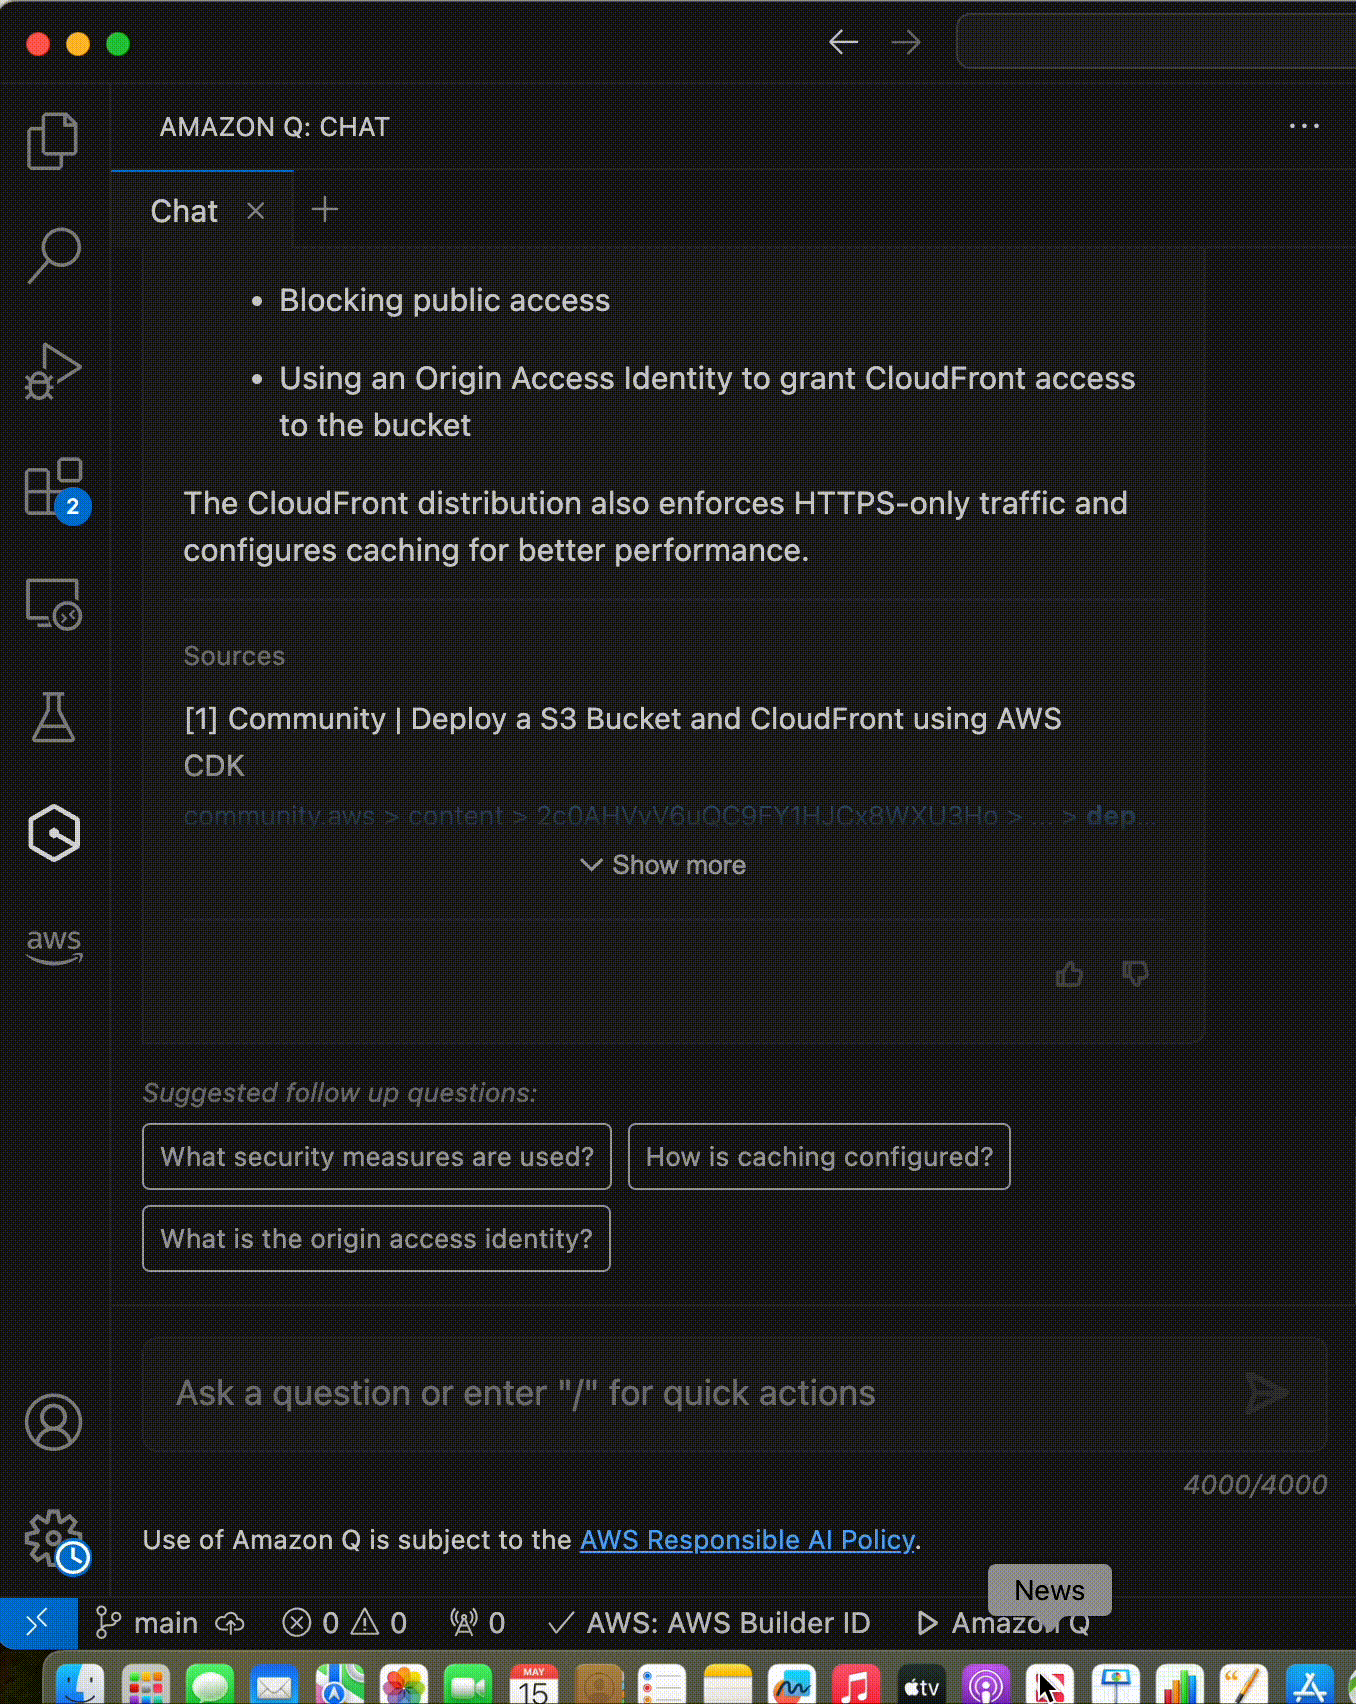The width and height of the screenshot is (1356, 1704).
Task: Open the Extensions view showing 2 updates
Action: (52, 489)
